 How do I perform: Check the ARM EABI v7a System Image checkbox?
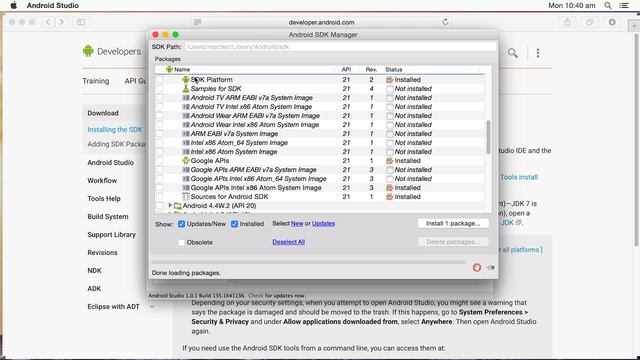160,133
